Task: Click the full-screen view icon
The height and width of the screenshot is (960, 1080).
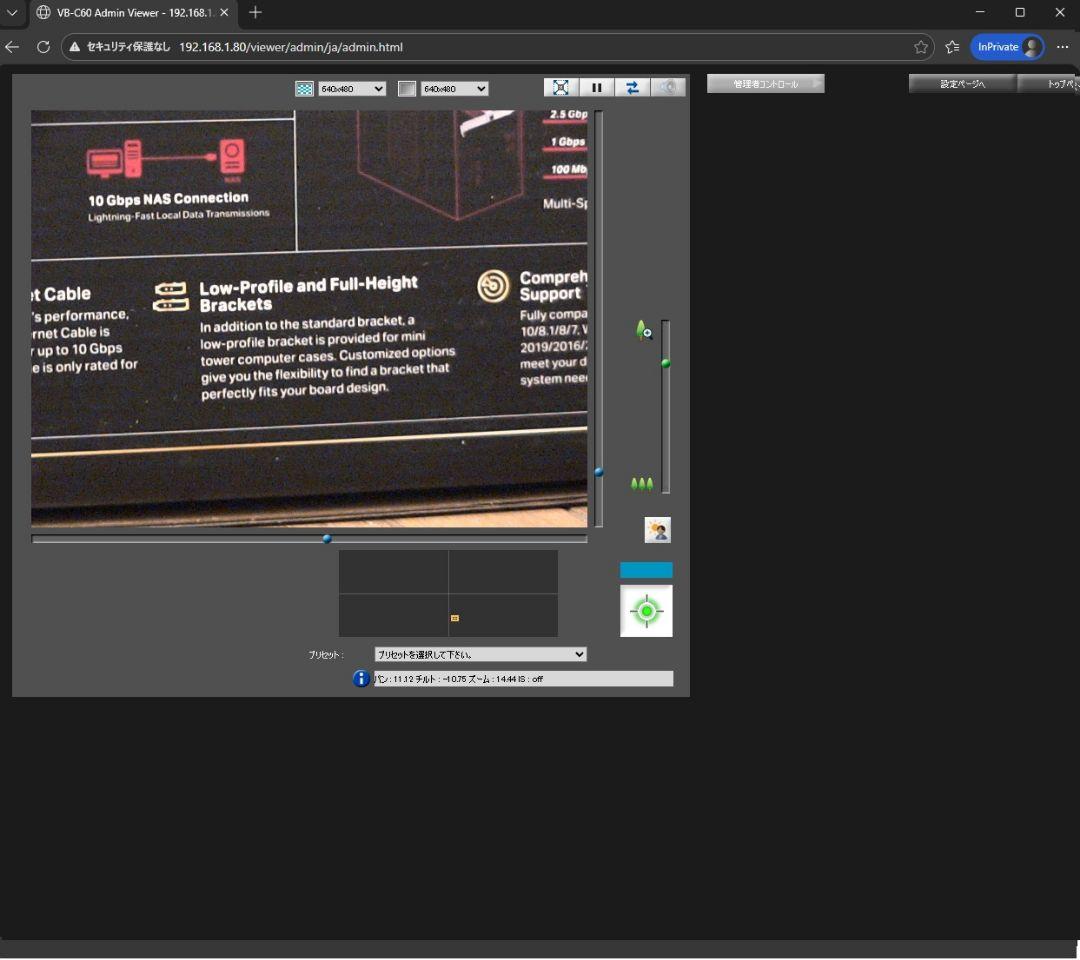Action: click(561, 88)
